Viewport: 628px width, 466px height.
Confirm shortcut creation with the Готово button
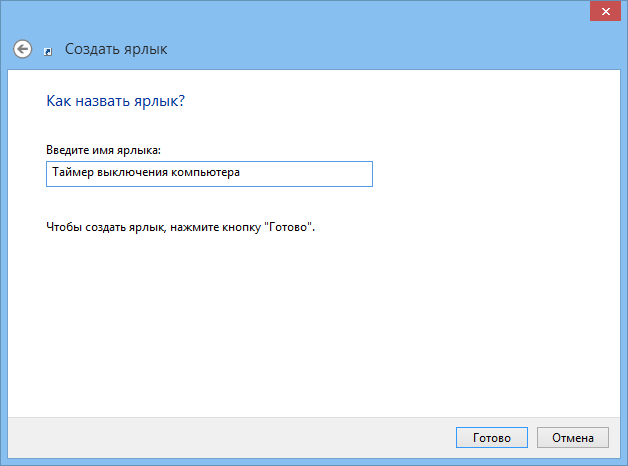(491, 438)
